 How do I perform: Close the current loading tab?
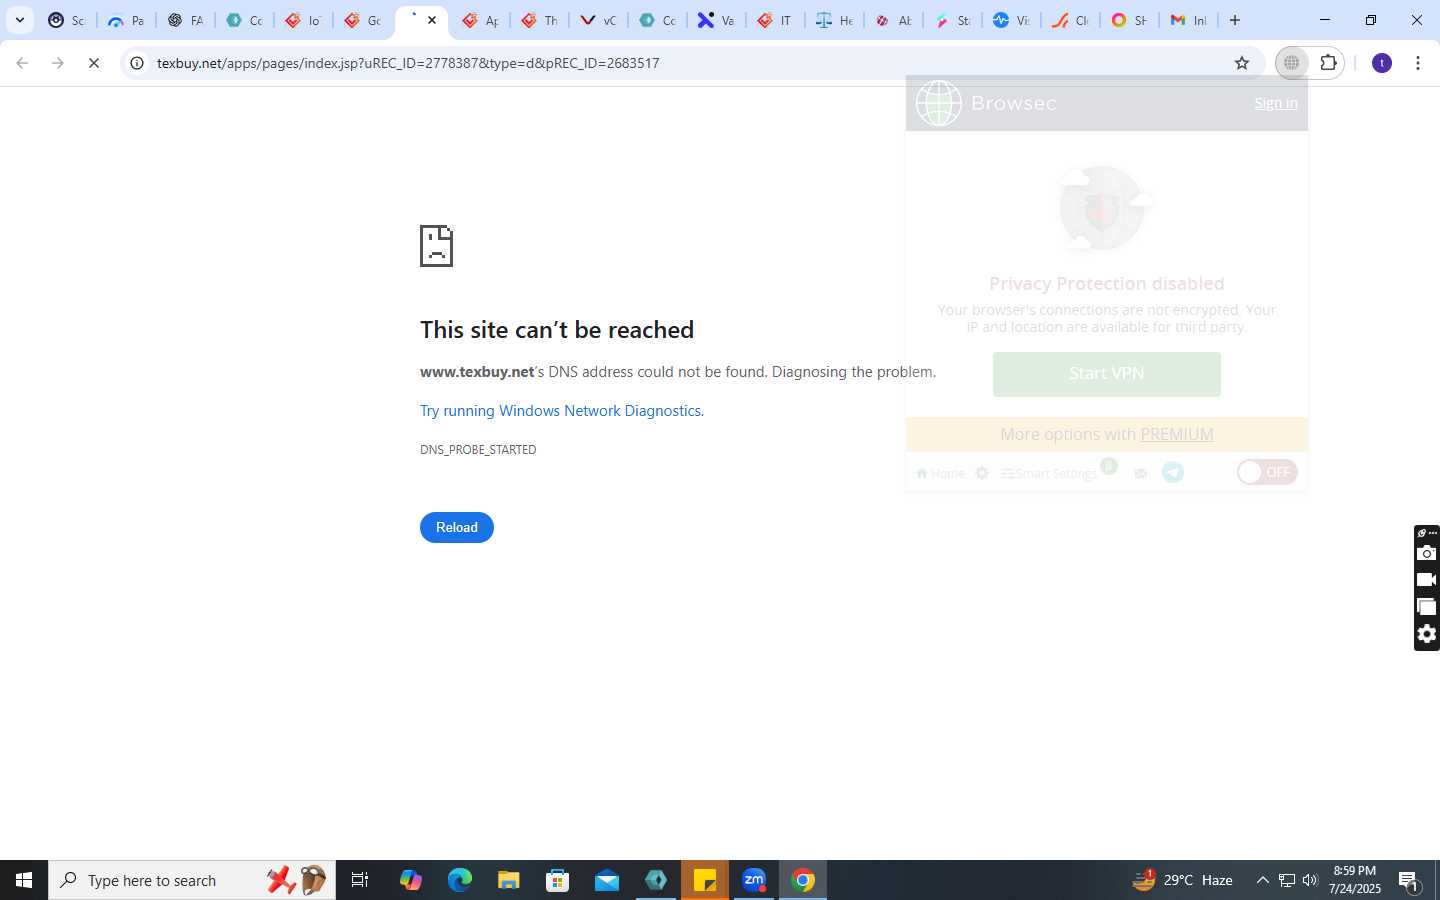tap(432, 20)
